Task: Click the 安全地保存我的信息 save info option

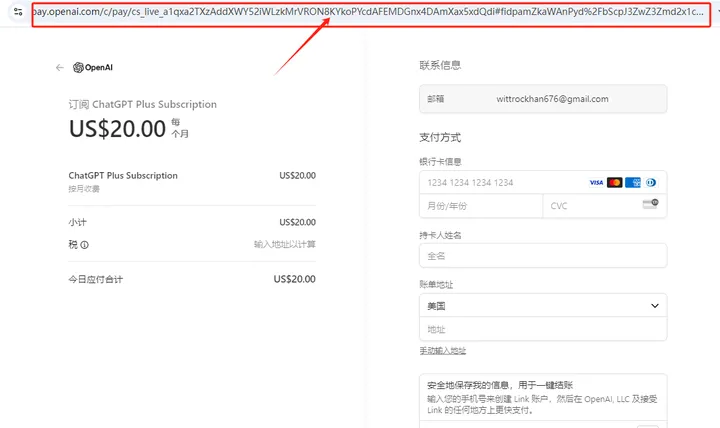Action: coord(500,385)
